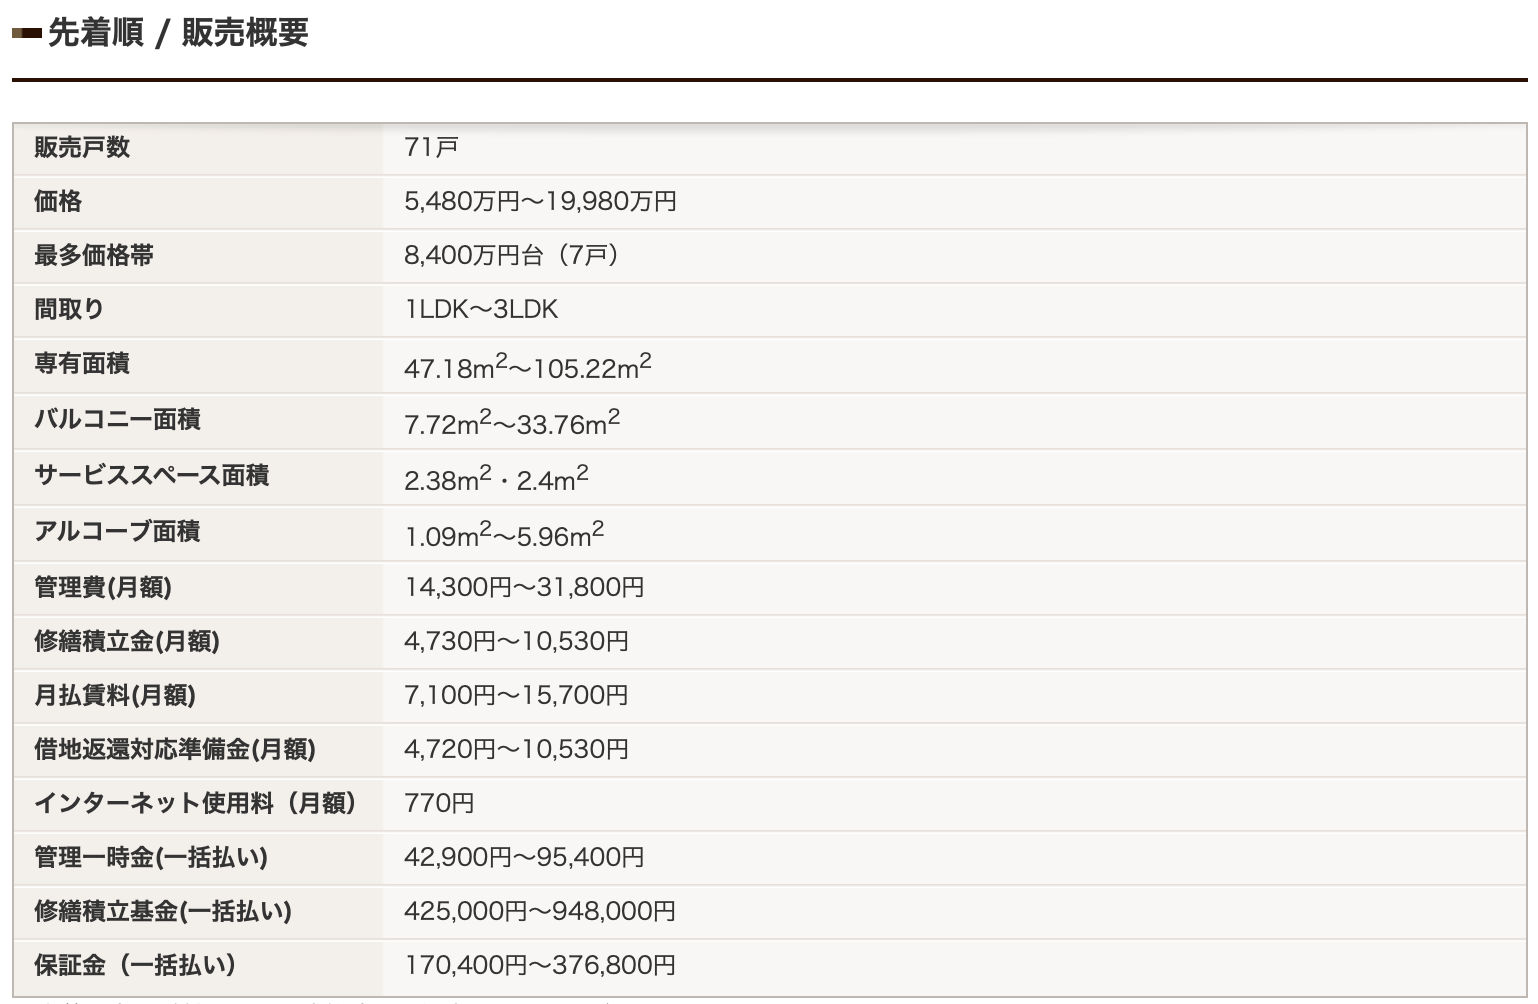Click the 最多価格帯 label
Image resolution: width=1538 pixels, height=1004 pixels.
pos(94,255)
